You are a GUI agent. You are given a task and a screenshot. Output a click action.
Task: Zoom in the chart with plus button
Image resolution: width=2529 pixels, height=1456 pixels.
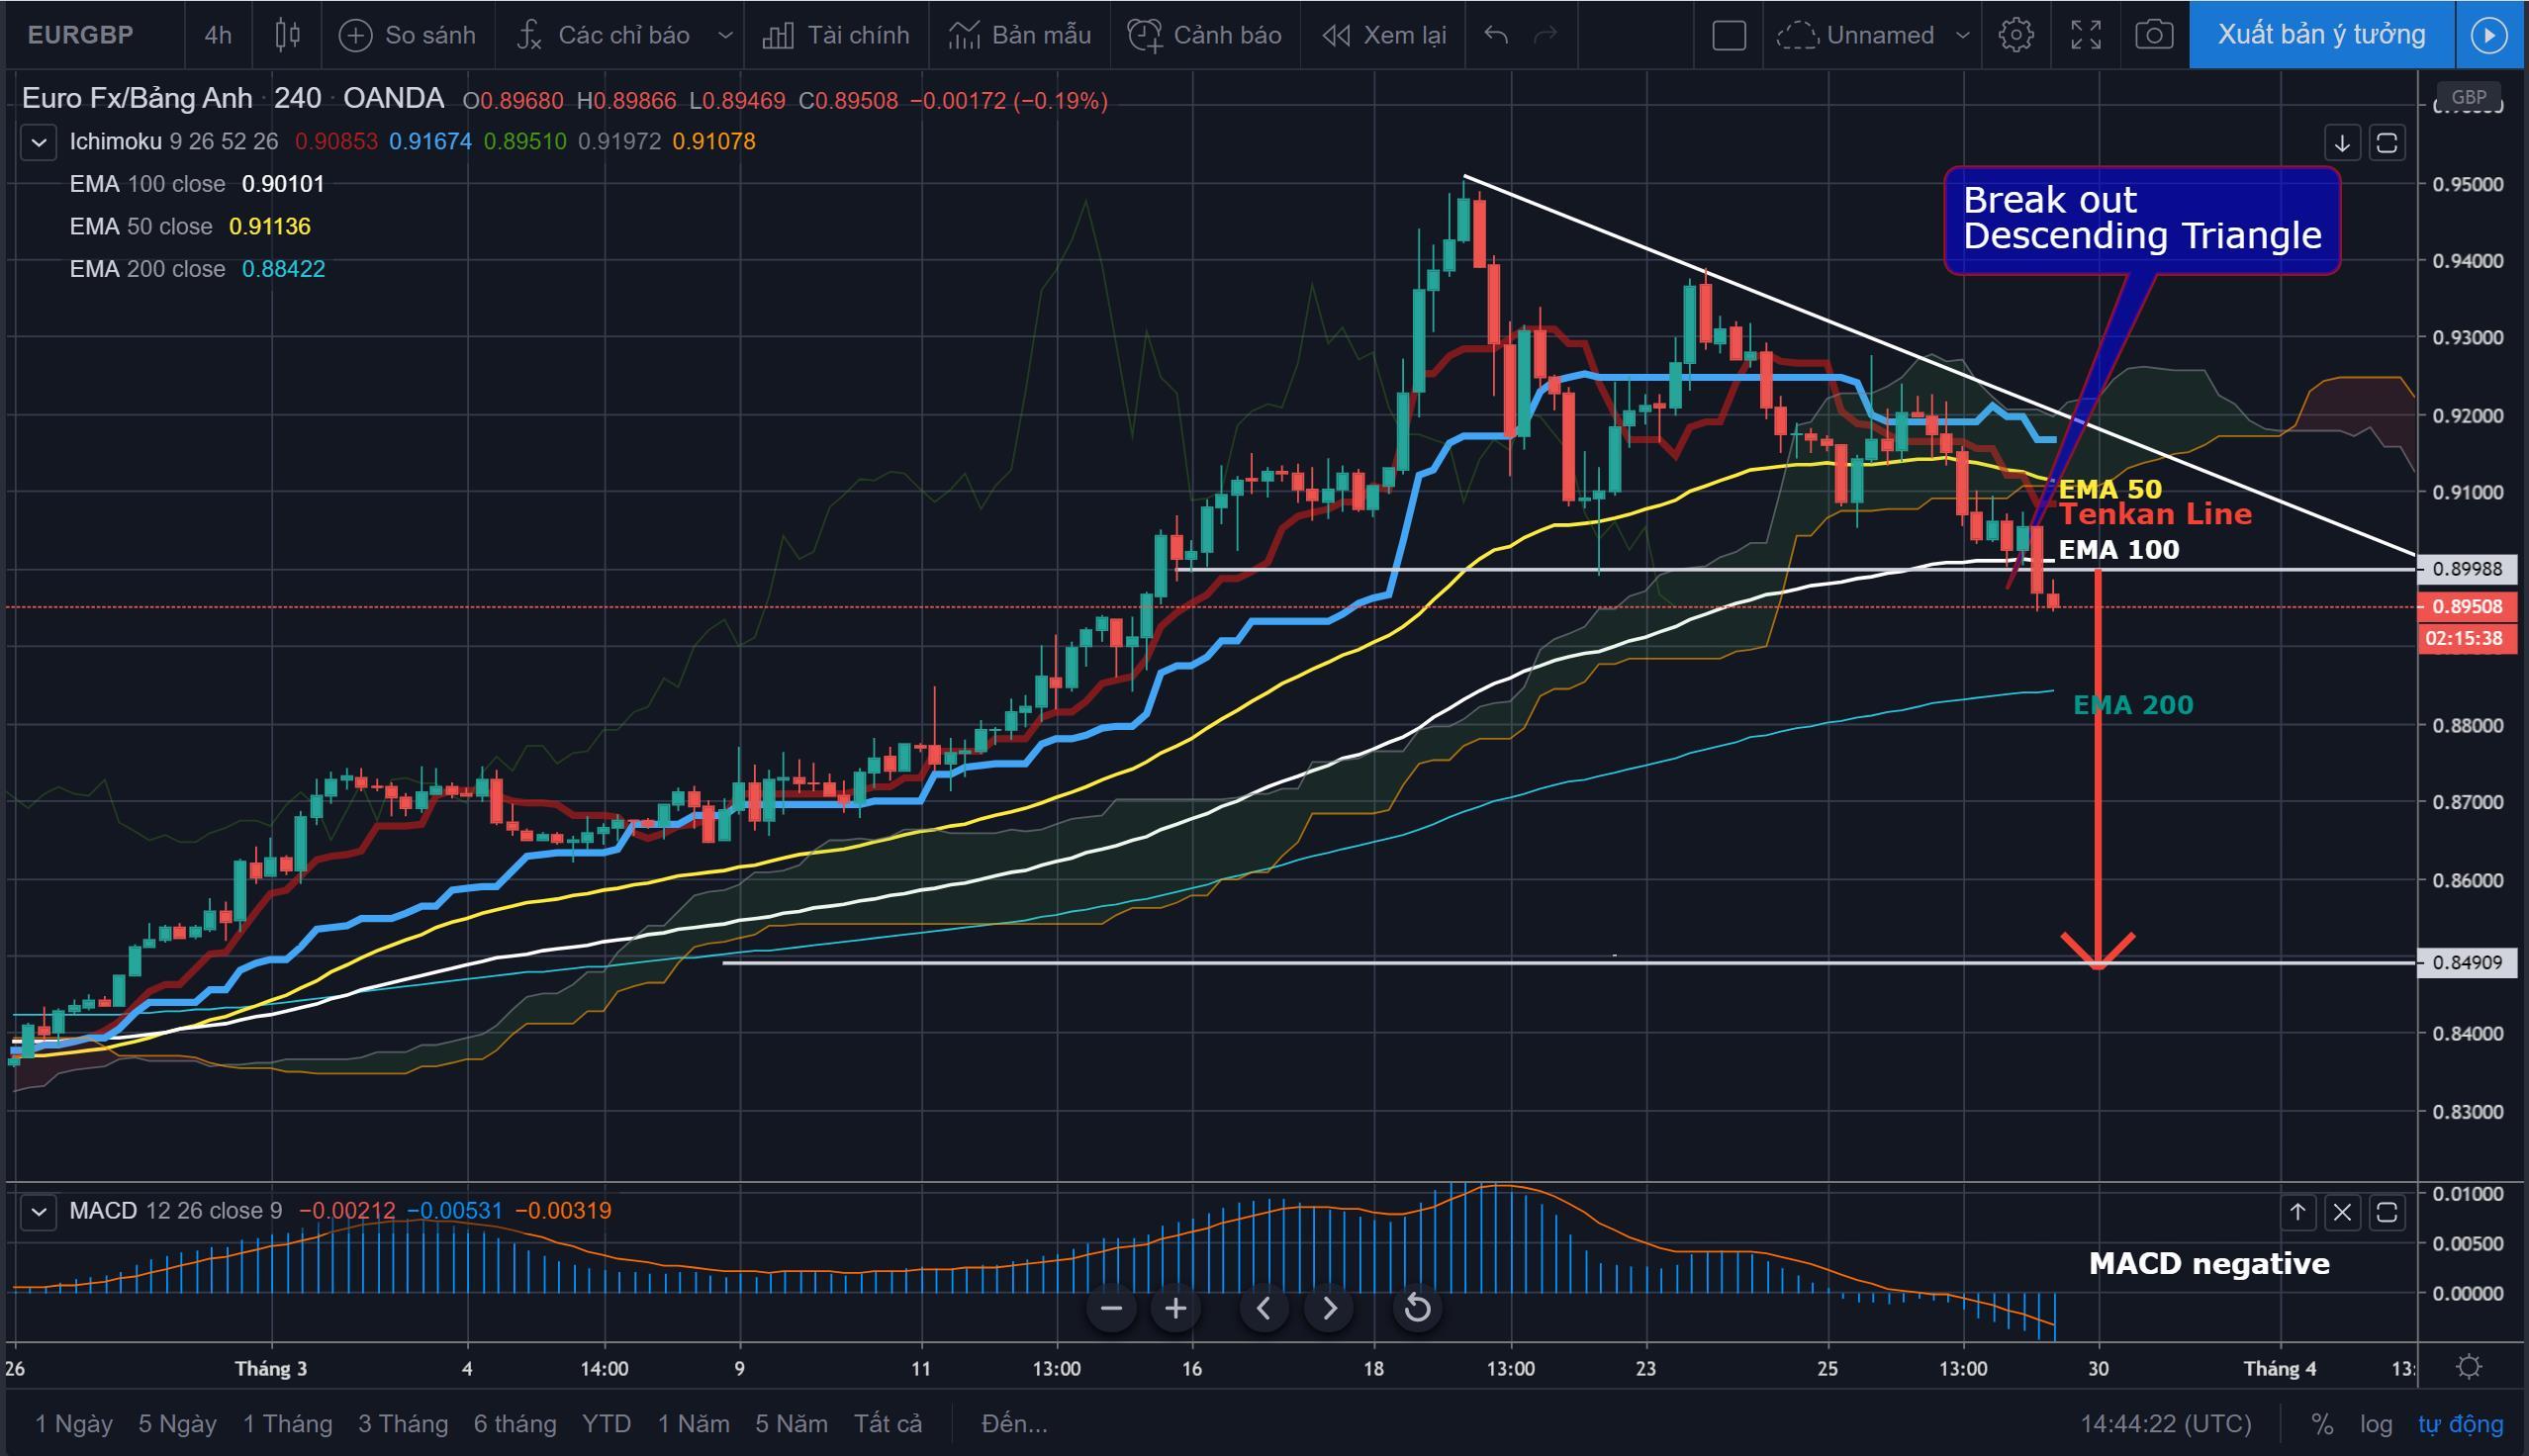click(1176, 1308)
